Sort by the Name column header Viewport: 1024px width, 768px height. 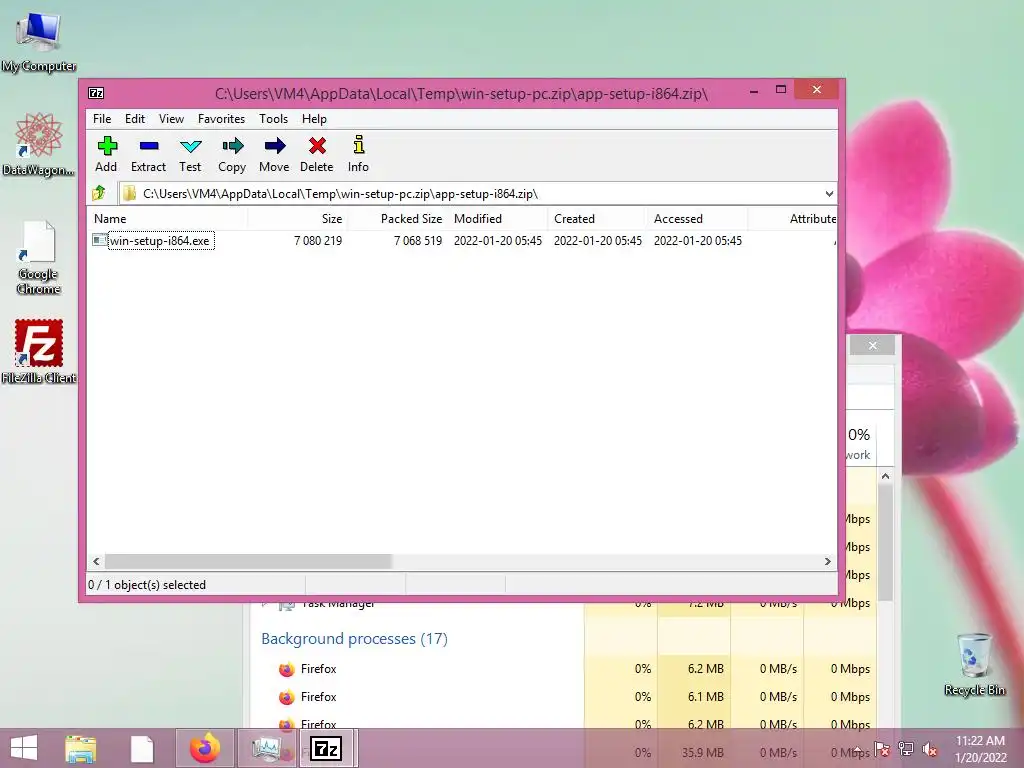pos(167,219)
